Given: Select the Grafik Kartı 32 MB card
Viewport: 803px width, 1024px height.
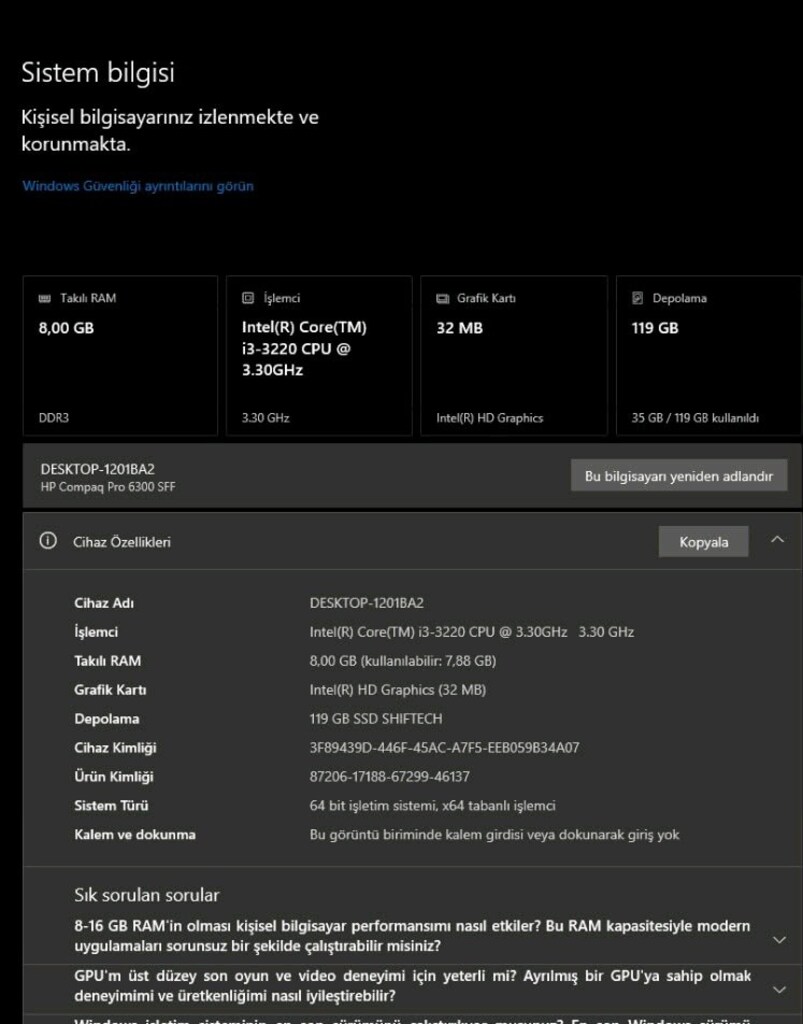Looking at the screenshot, I should [514, 356].
